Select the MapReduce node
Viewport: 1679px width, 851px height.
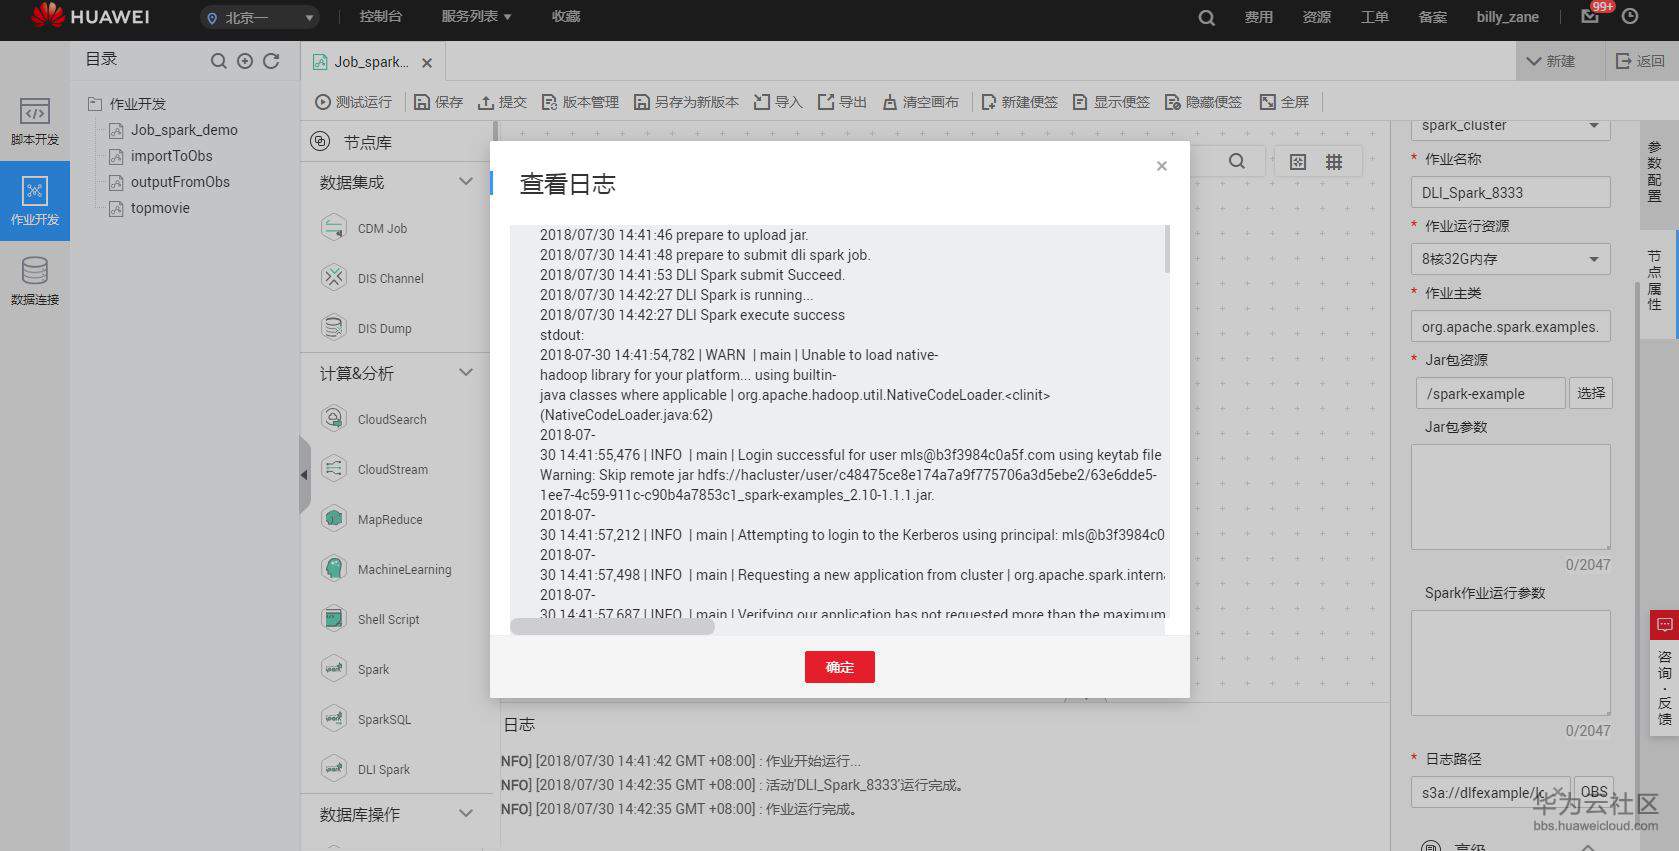pos(372,519)
